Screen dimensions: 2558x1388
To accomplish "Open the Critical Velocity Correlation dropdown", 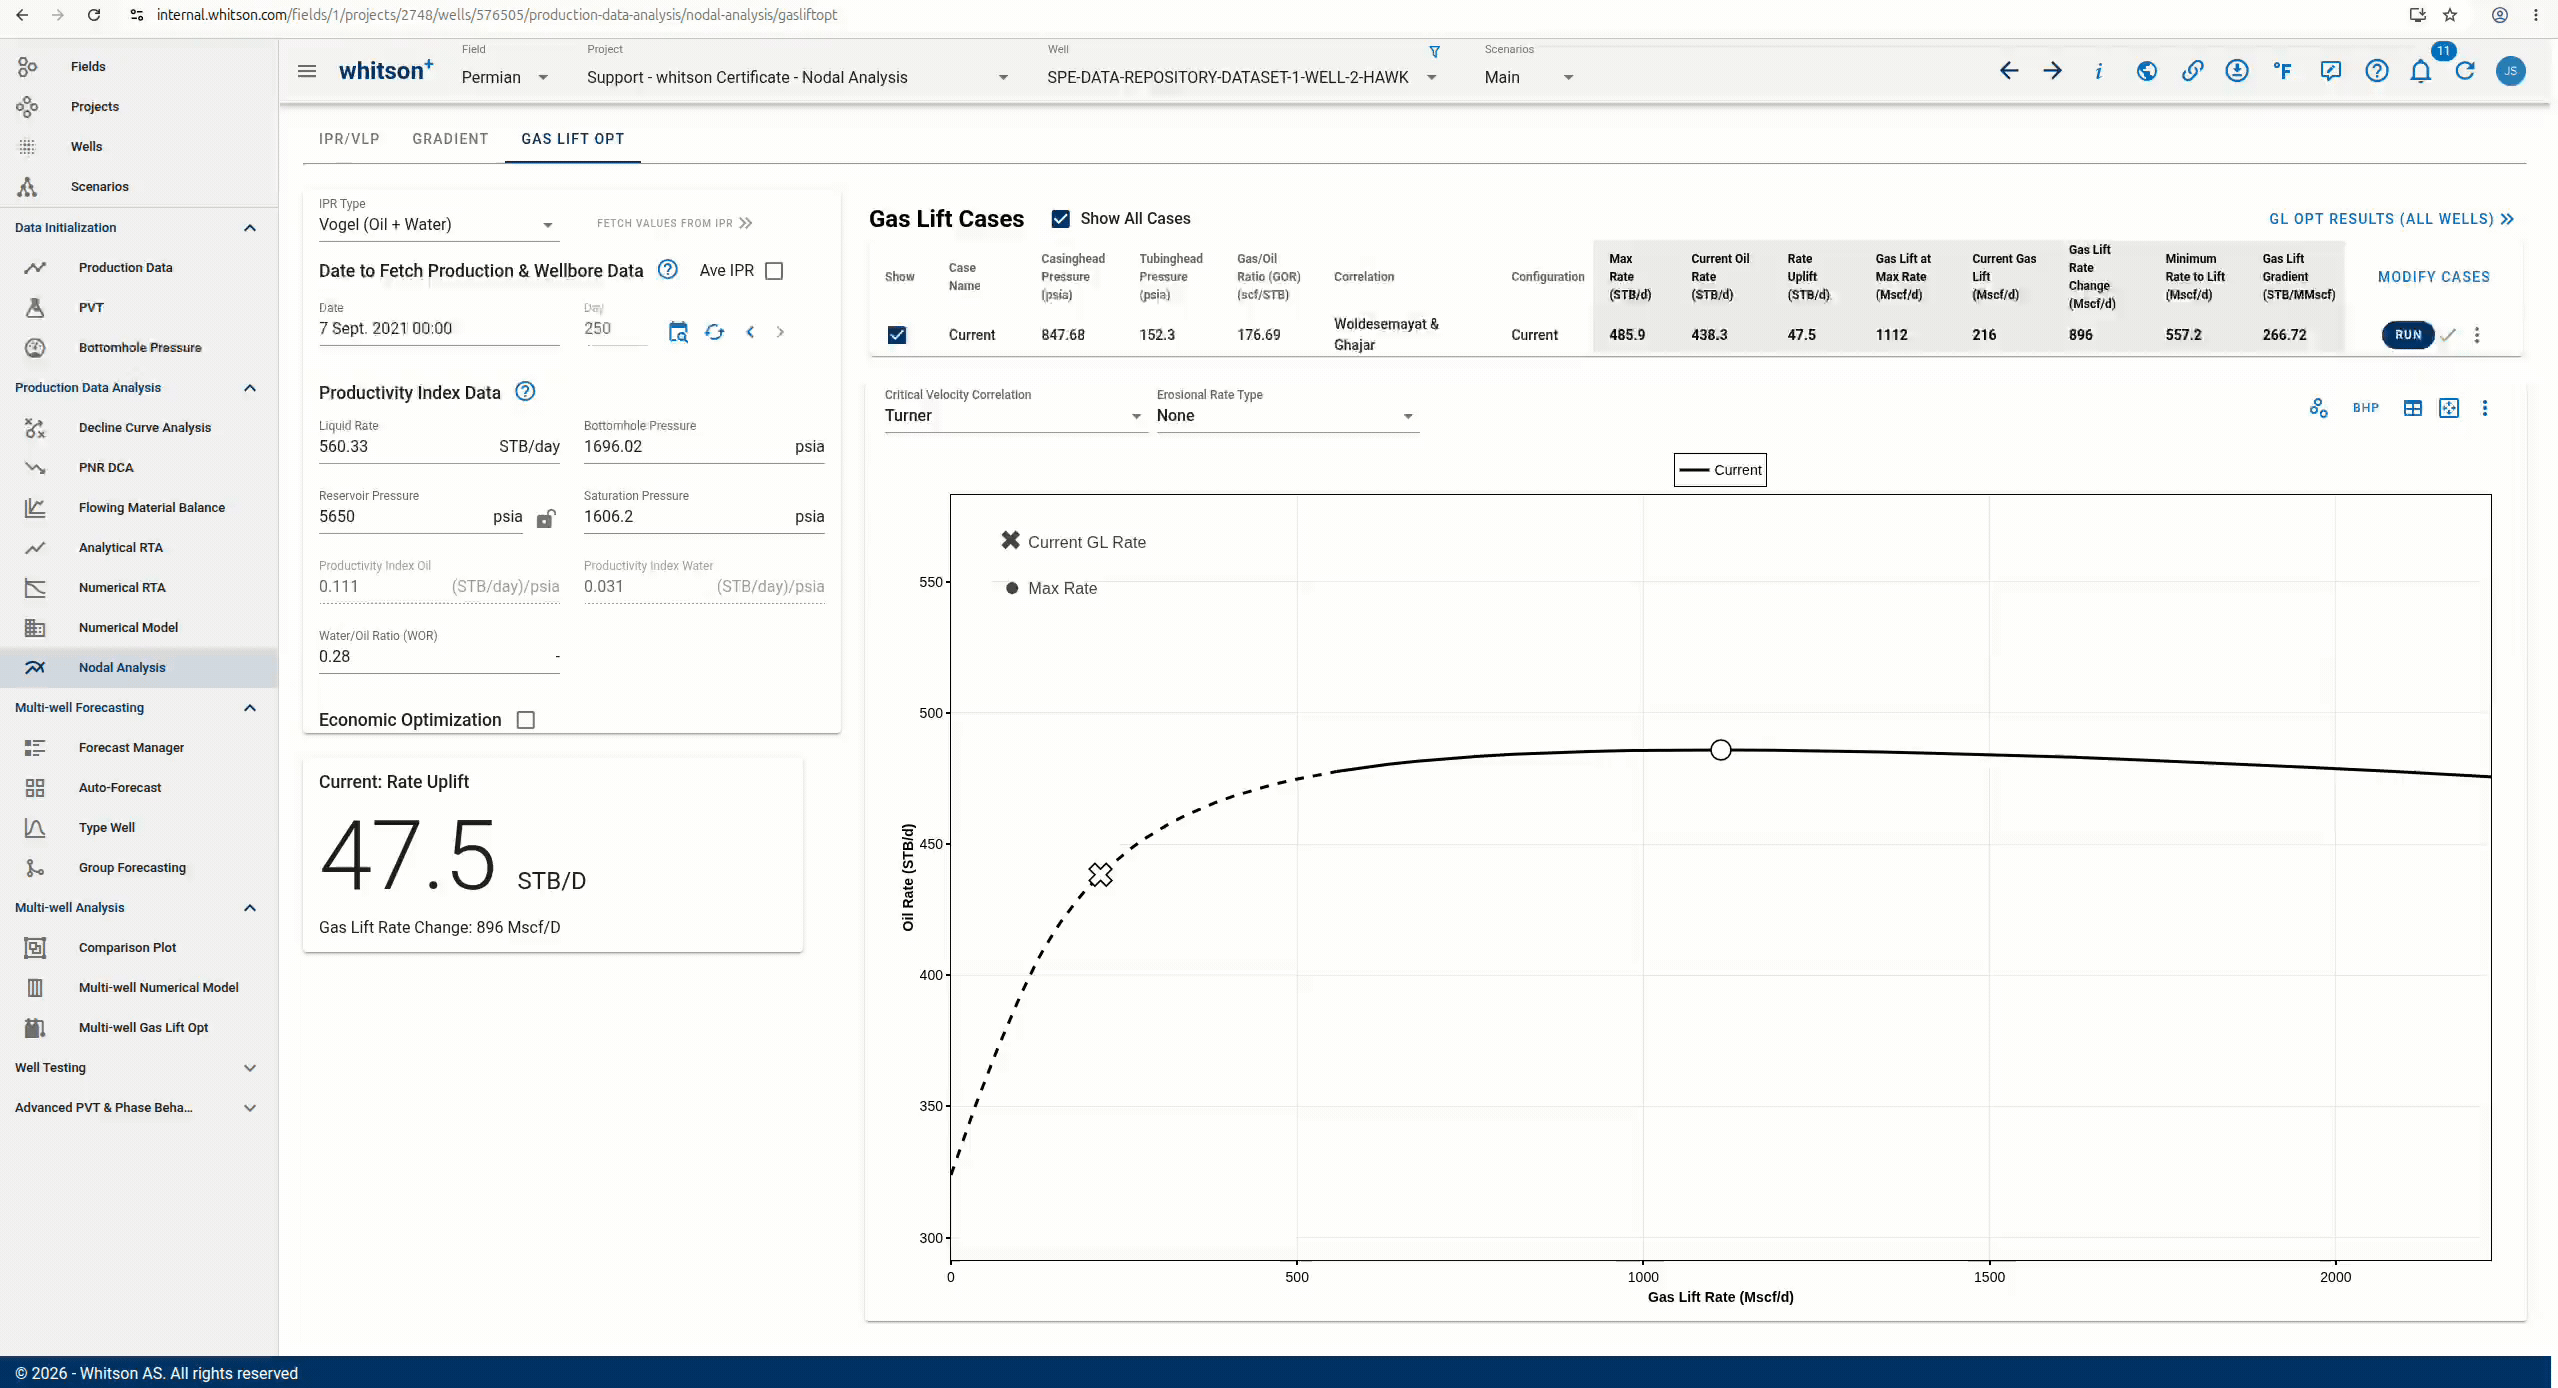I will 1013,416.
